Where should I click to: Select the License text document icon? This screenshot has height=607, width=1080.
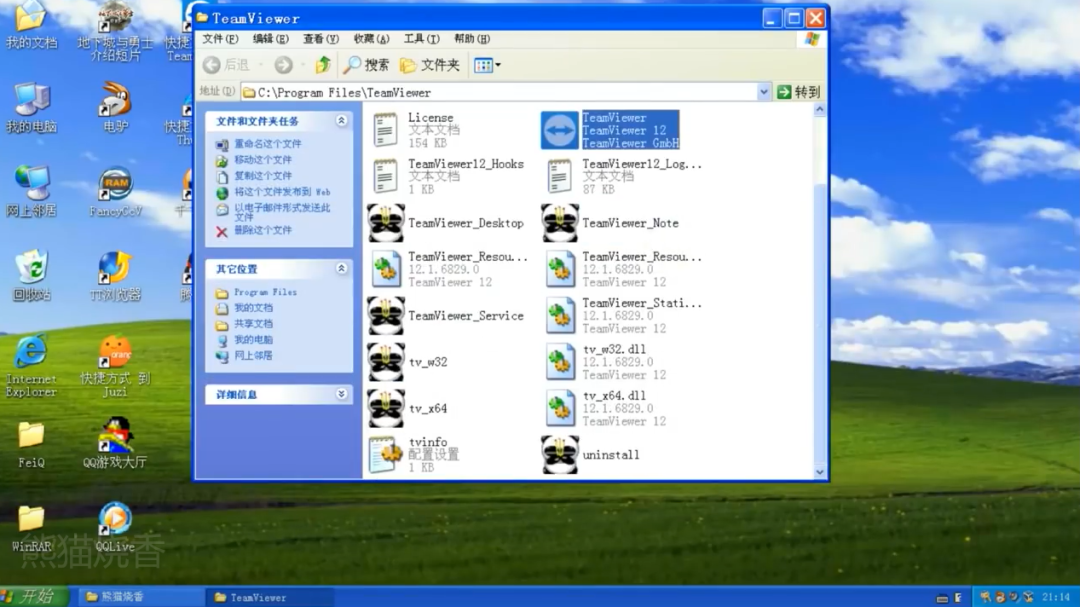pyautogui.click(x=385, y=130)
